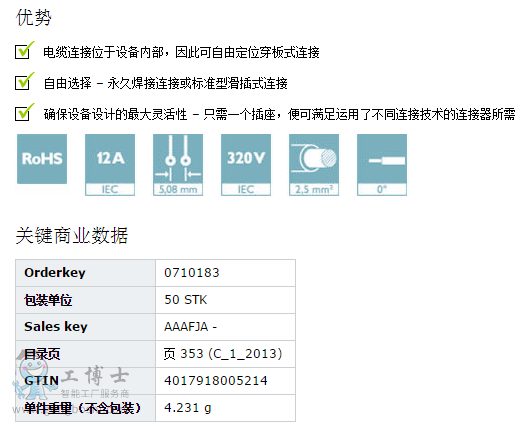This screenshot has width=532, height=429.
Task: Click the RoHS compliance icon
Action: tap(42, 159)
